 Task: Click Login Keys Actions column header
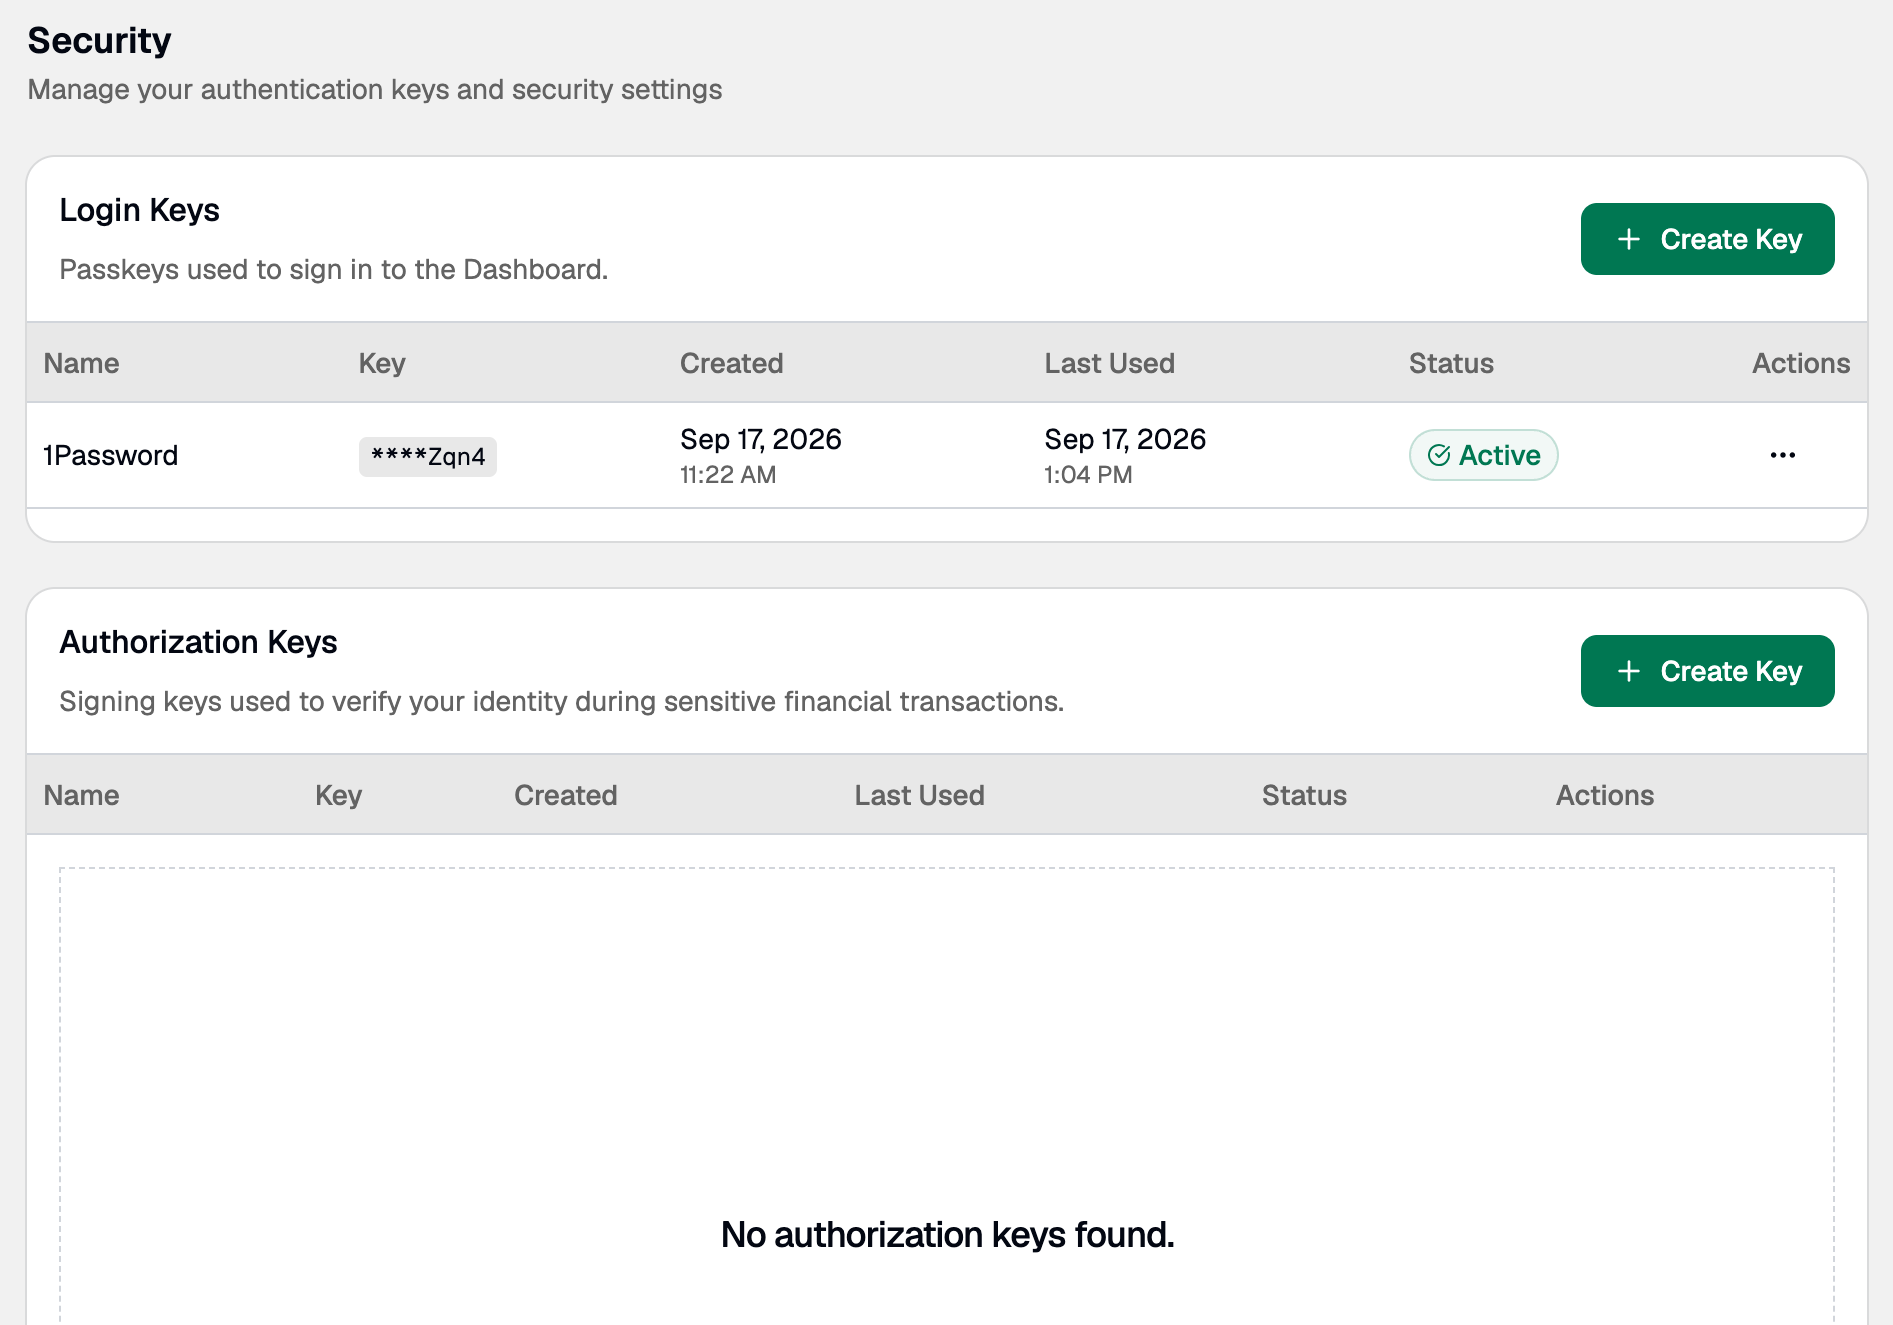tap(1801, 363)
